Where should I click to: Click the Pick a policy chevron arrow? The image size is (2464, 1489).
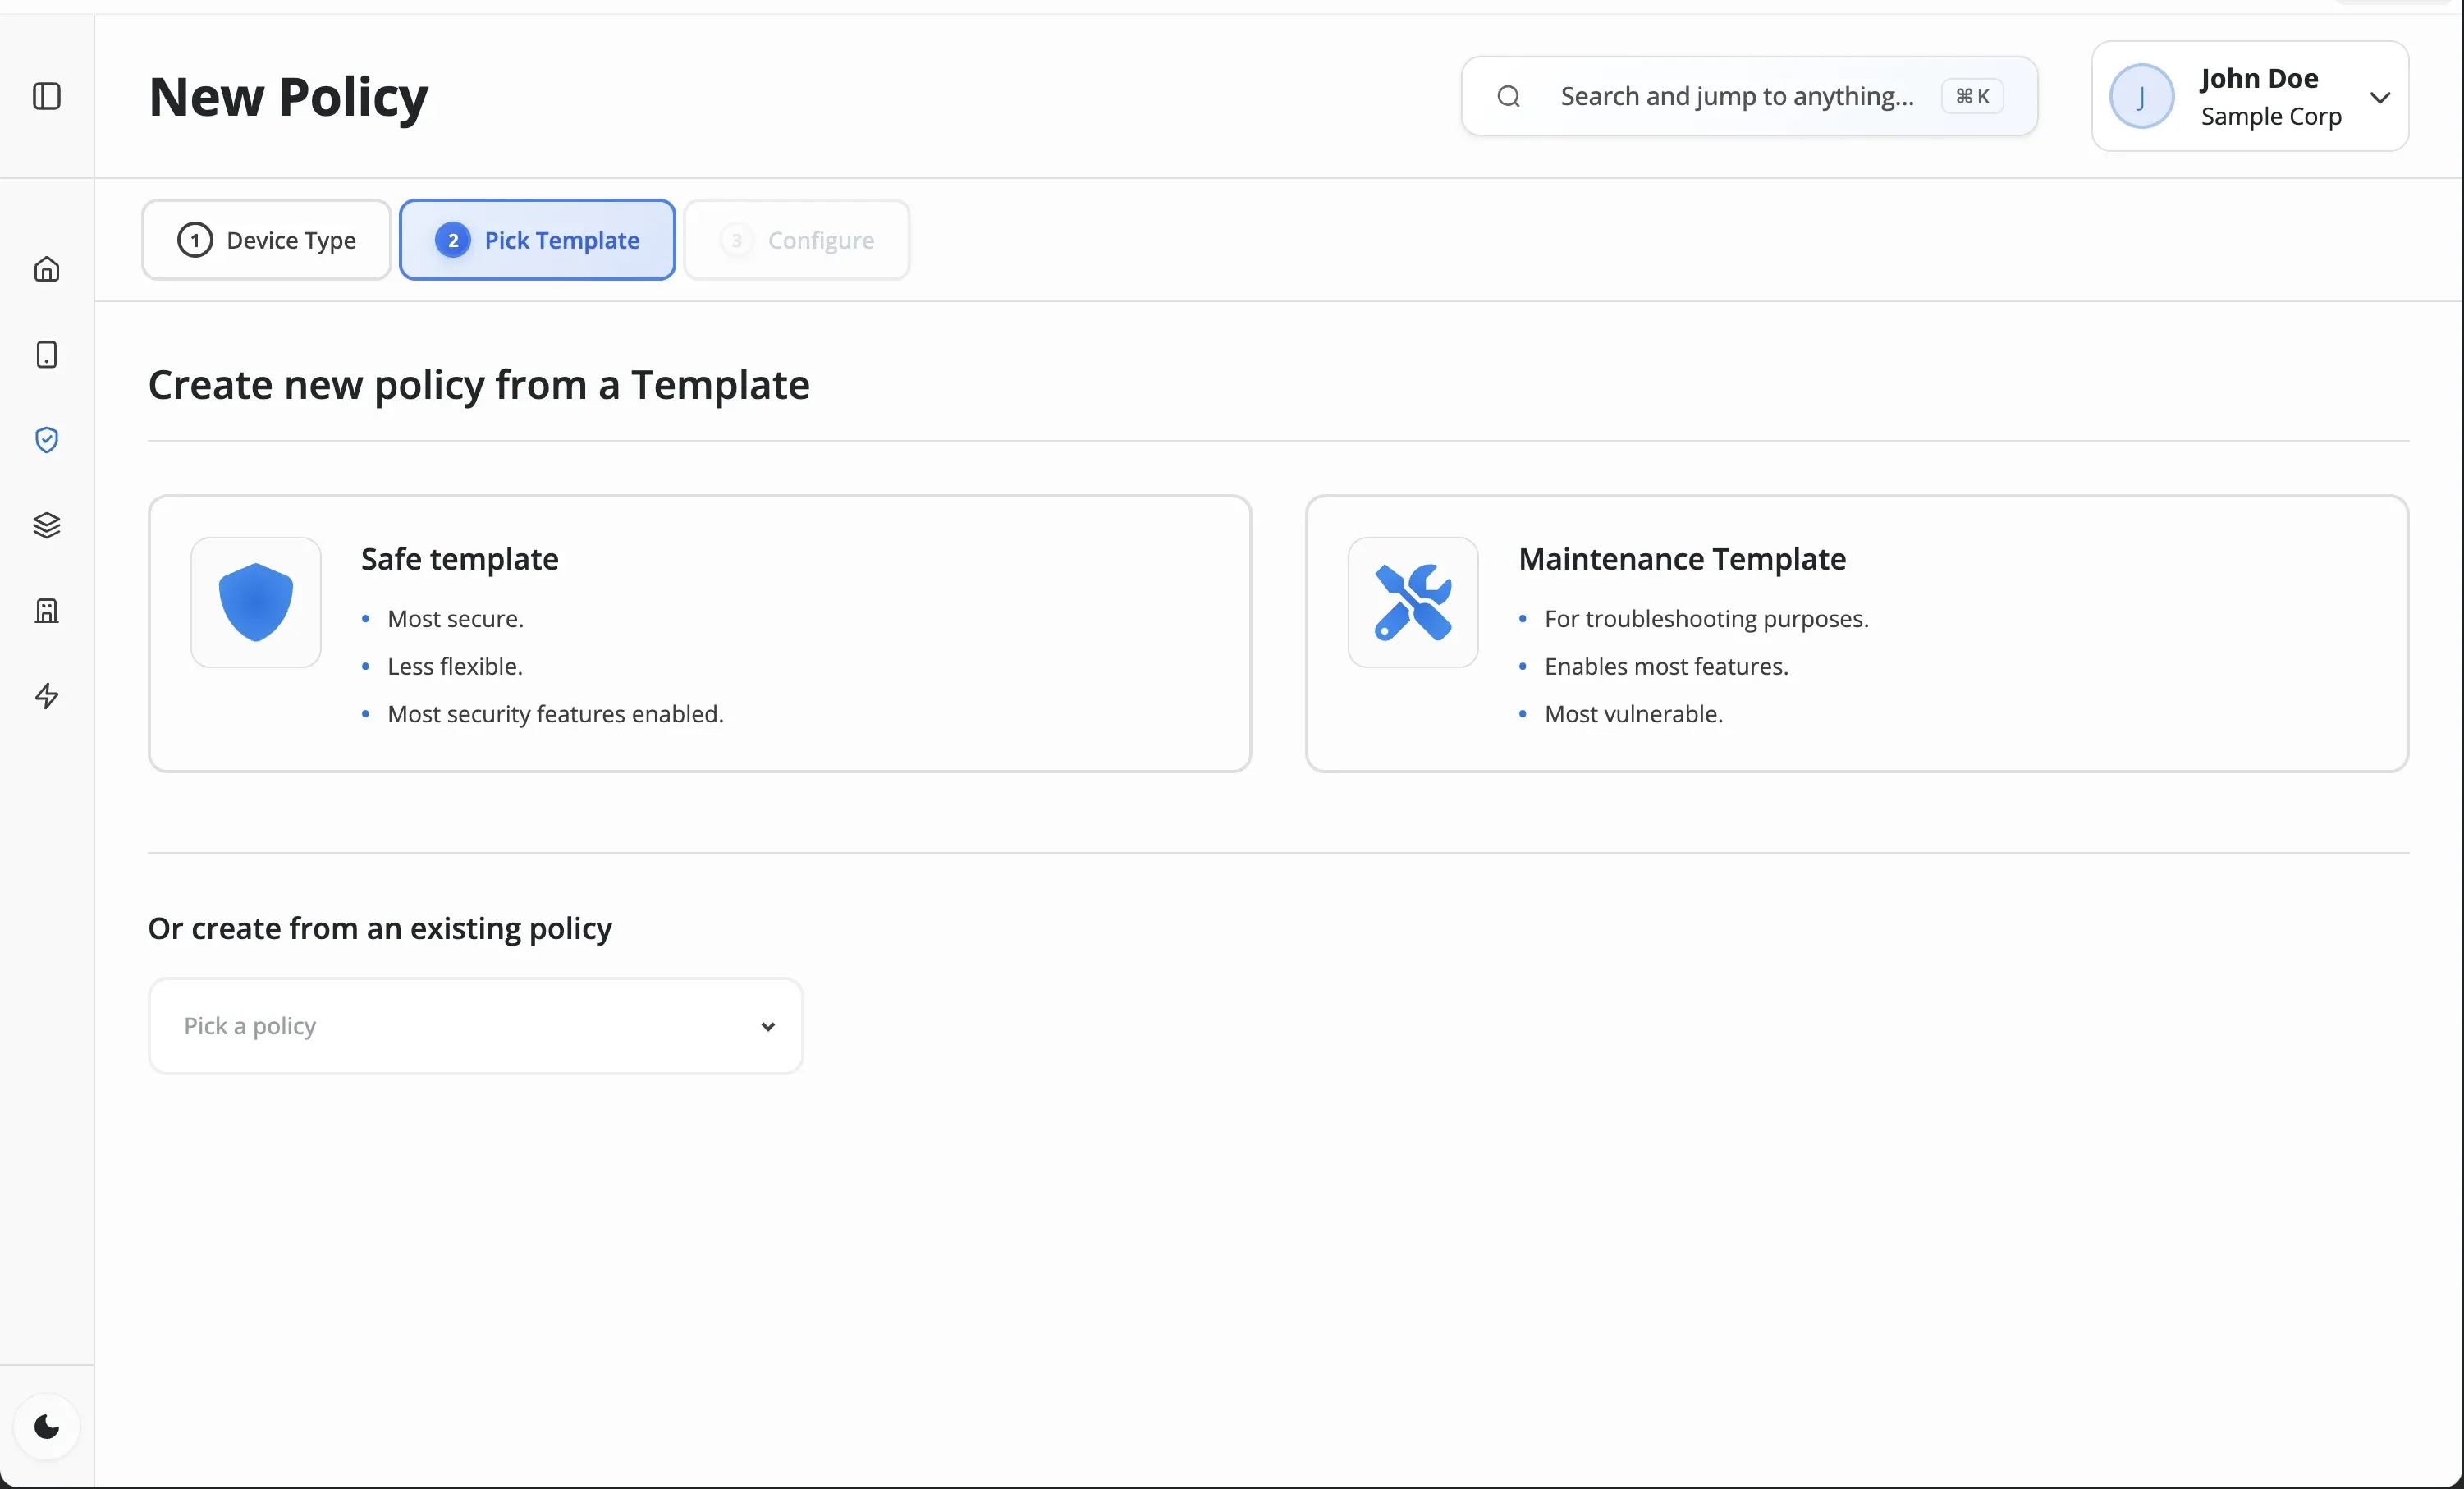pos(767,1027)
